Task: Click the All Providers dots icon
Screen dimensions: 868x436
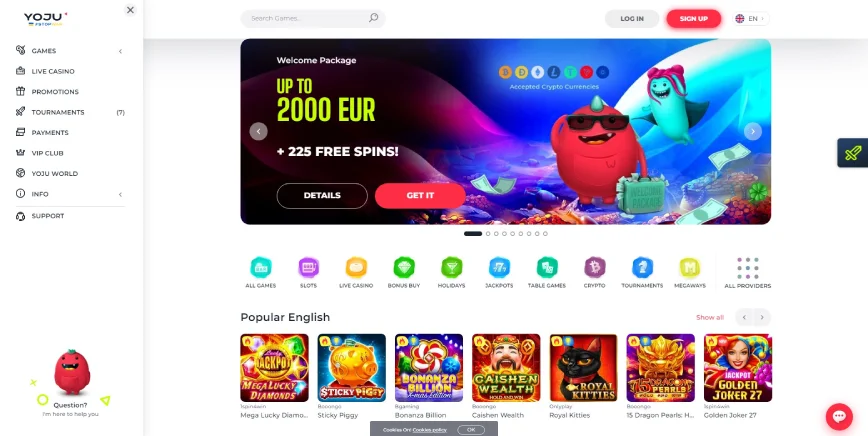Action: pos(747,268)
